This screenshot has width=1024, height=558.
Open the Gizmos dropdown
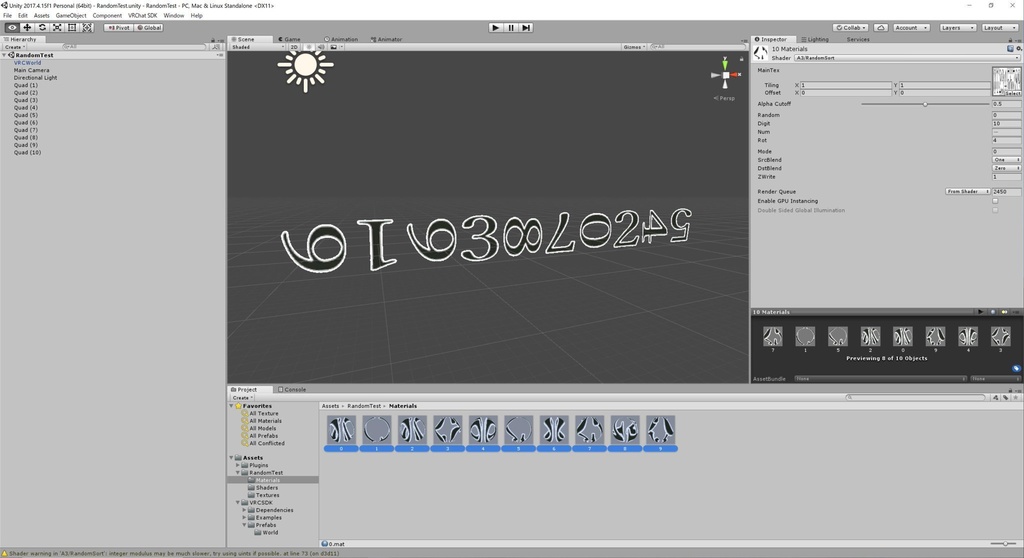[x=633, y=47]
